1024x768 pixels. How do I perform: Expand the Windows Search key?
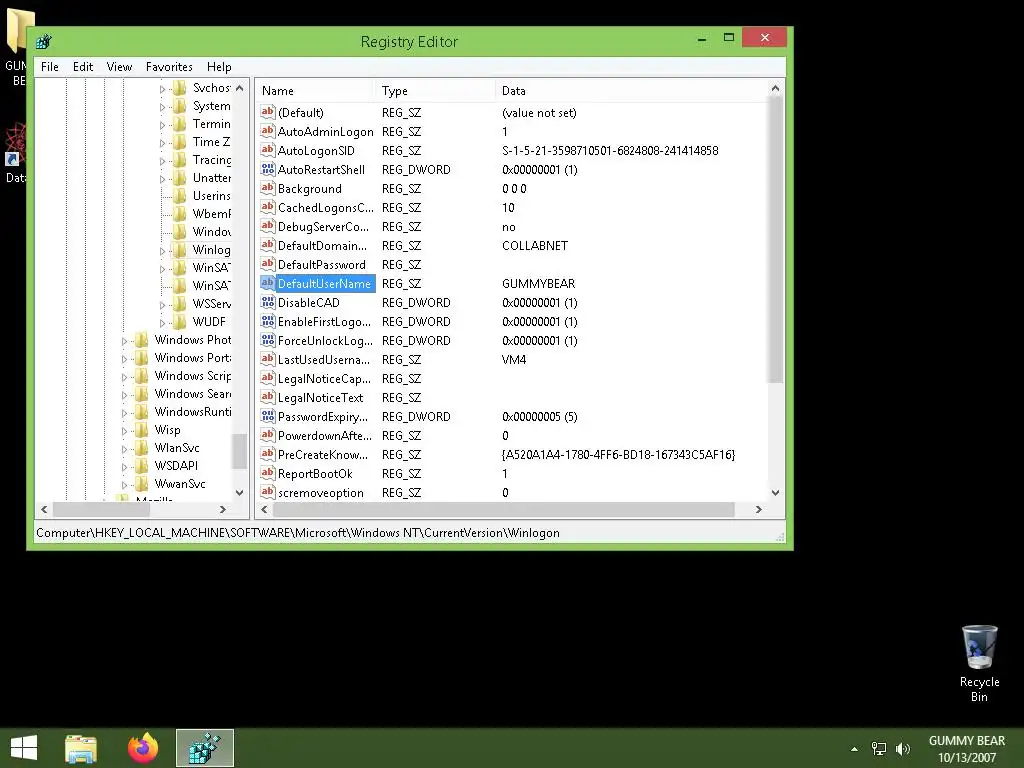124,395
